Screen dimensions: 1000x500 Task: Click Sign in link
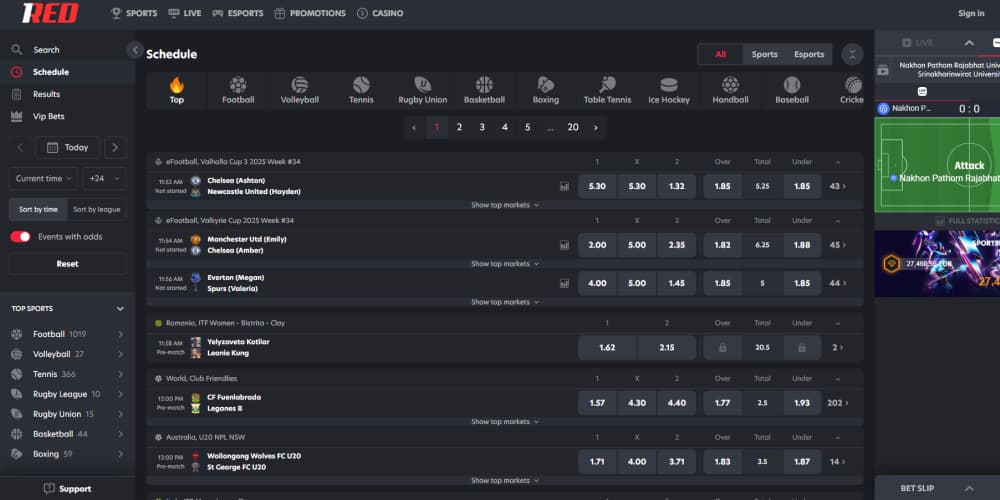971,13
